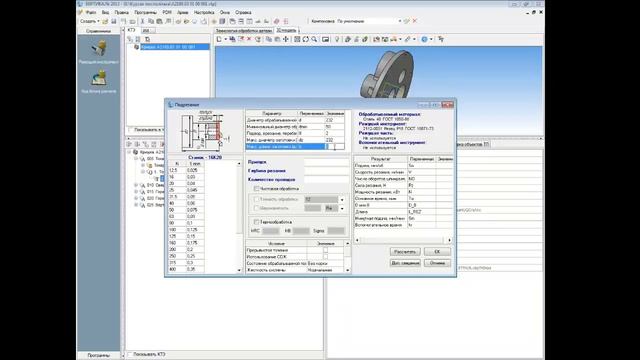The height and width of the screenshot is (360, 640).
Task: Select the feed table row with 0,125
Action: (186, 229)
